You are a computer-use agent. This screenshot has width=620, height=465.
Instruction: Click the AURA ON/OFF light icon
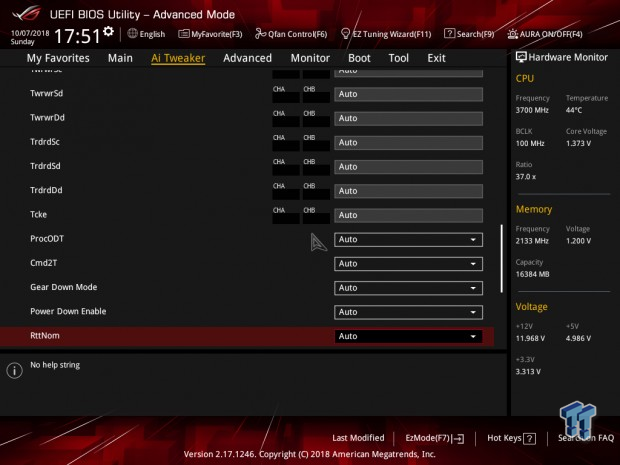click(512, 34)
